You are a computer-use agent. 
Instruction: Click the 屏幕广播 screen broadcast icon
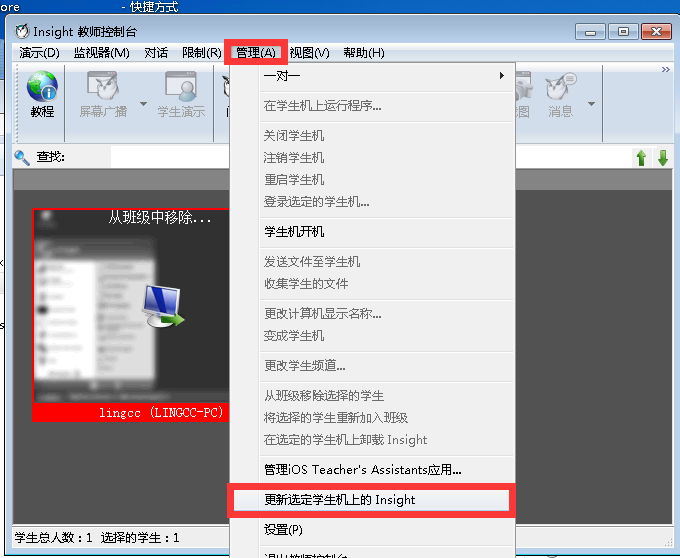103,95
